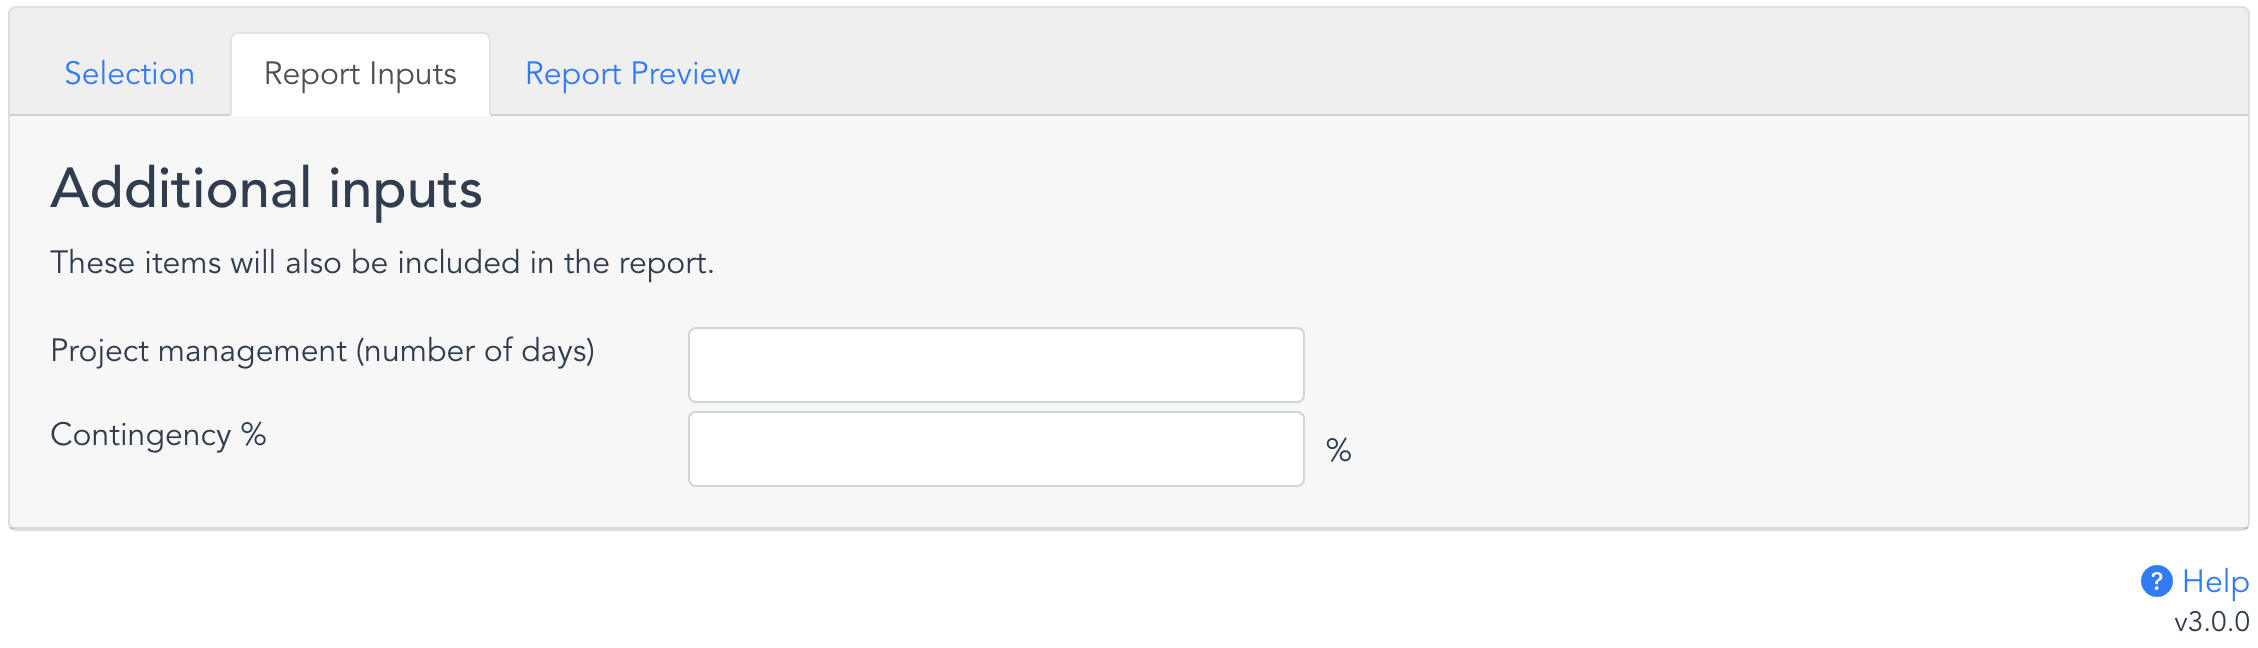Click into the Contingency % input box

[x=996, y=449]
